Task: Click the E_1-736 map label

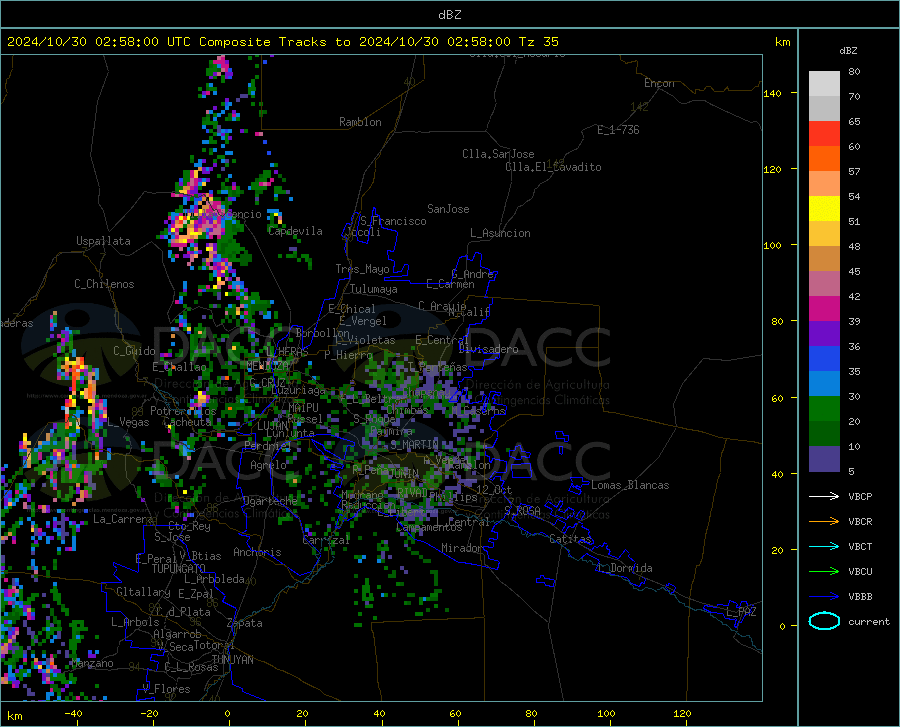Action: (x=618, y=130)
